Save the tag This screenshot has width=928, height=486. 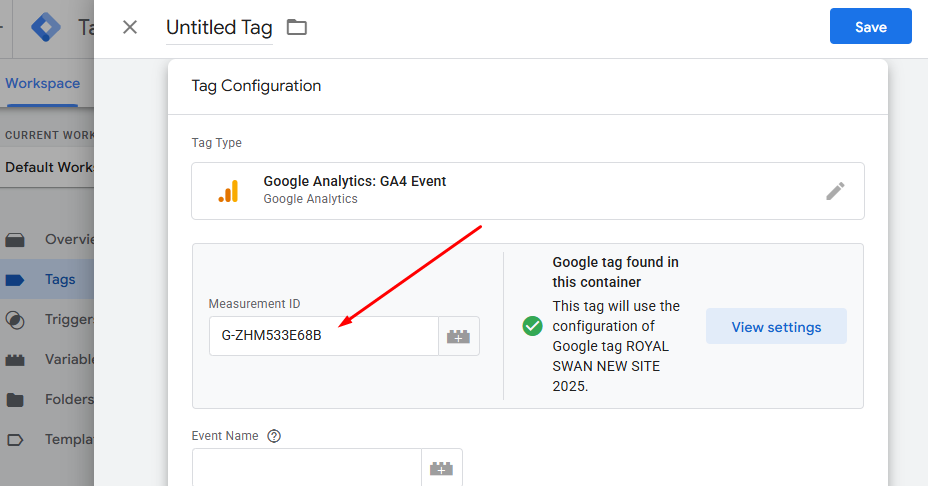pyautogui.click(x=871, y=26)
